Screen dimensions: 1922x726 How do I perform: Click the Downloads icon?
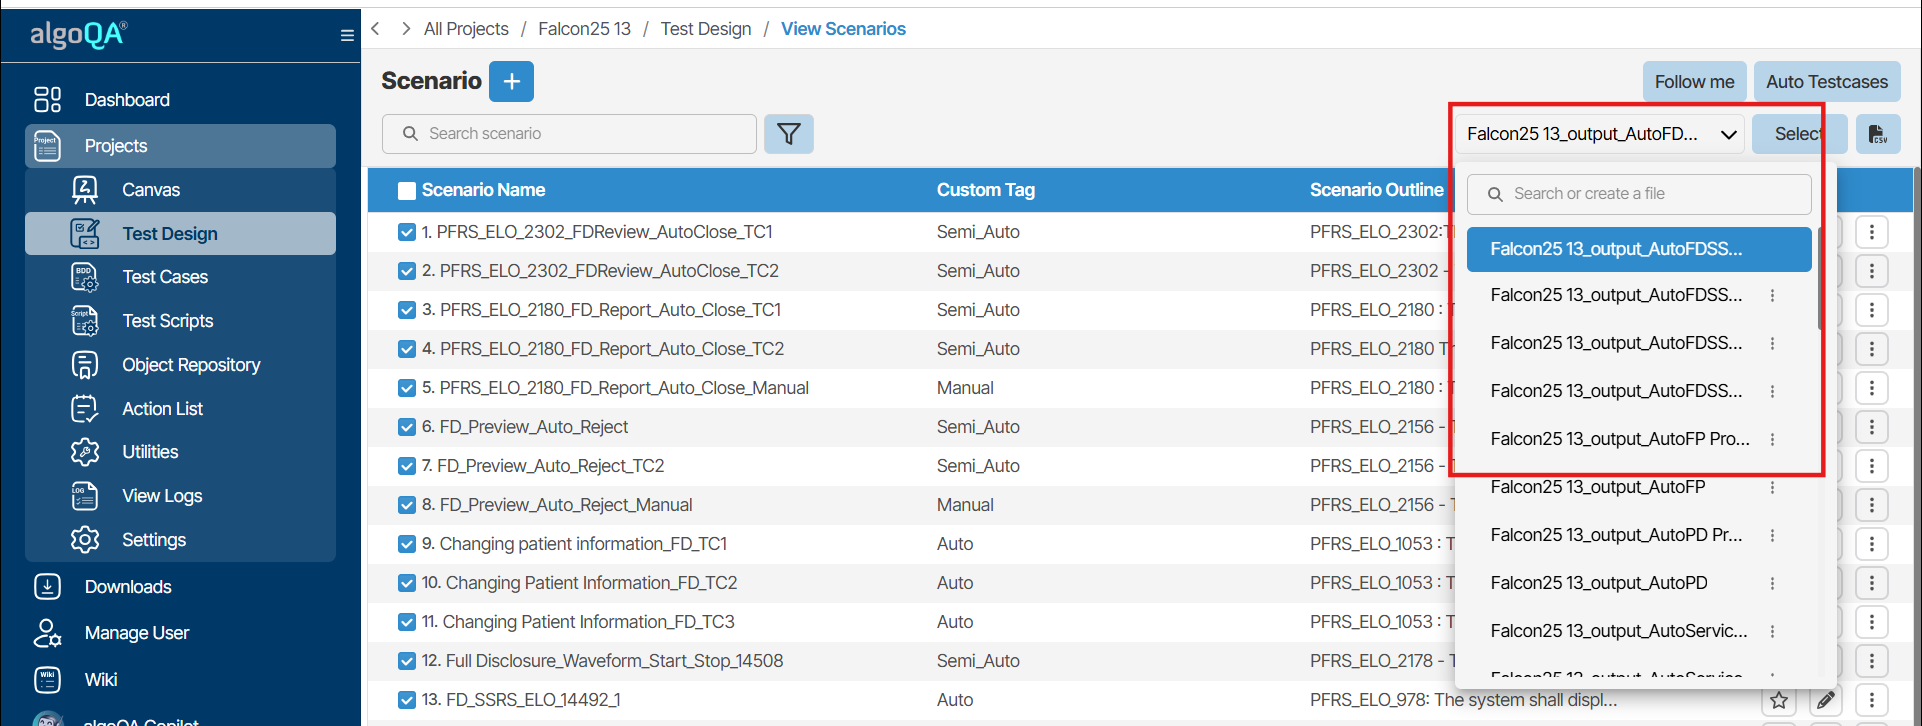tap(47, 587)
